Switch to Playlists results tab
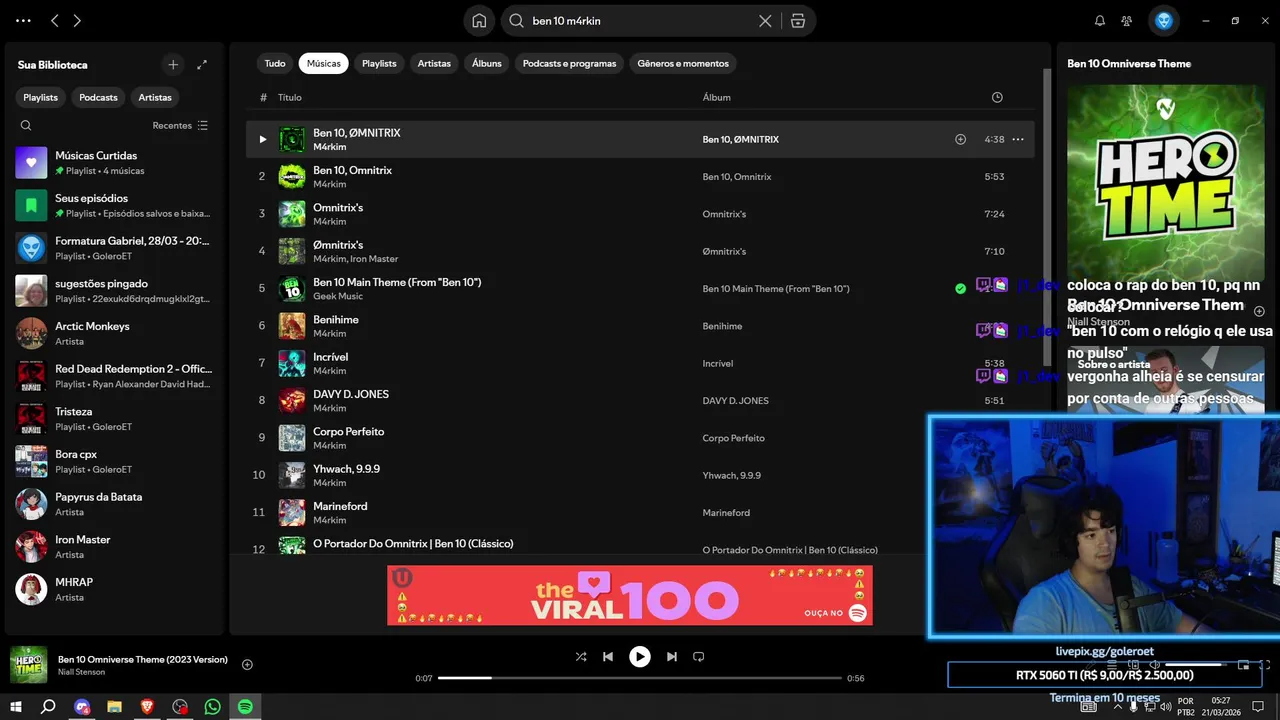This screenshot has height=720, width=1280. pos(379,63)
